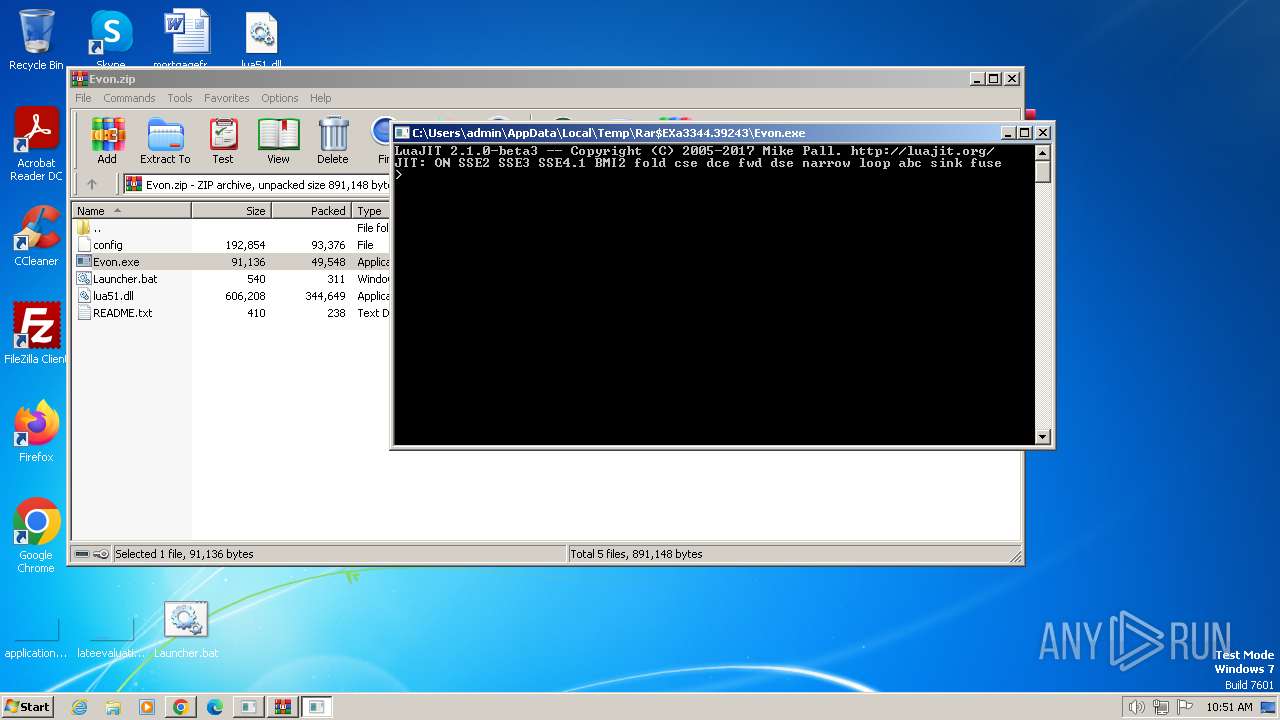Open File Explorer from taskbar
Screen dimensions: 1280x720
tap(113, 707)
